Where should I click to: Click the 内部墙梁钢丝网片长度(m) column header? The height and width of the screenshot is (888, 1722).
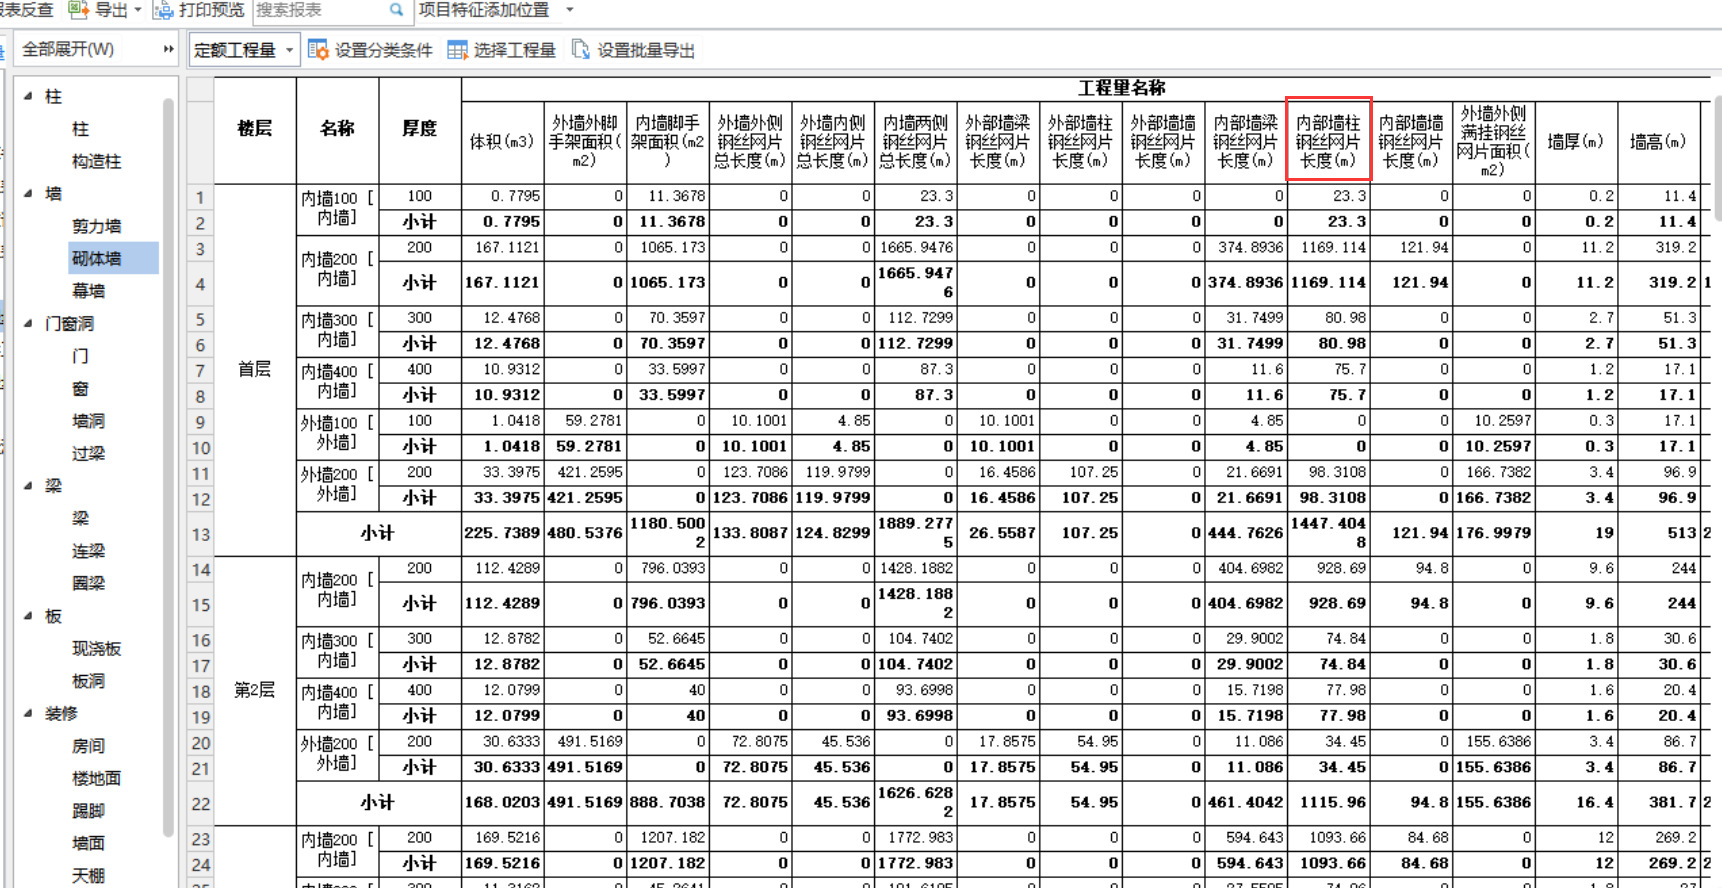coord(1245,141)
